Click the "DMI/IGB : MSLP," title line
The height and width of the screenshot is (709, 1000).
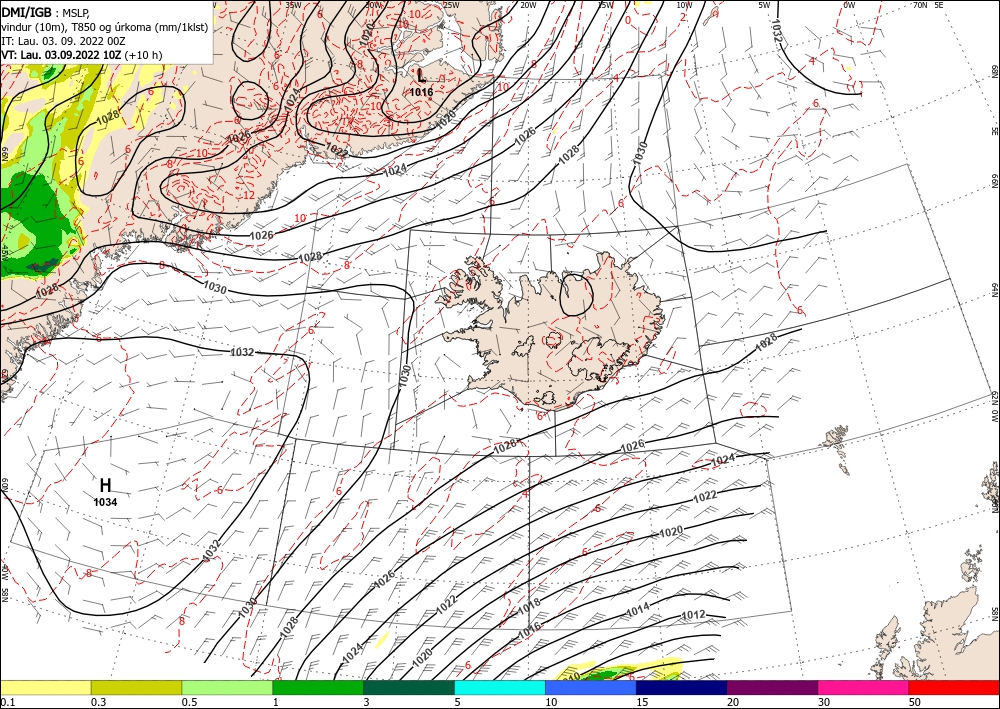46,13
